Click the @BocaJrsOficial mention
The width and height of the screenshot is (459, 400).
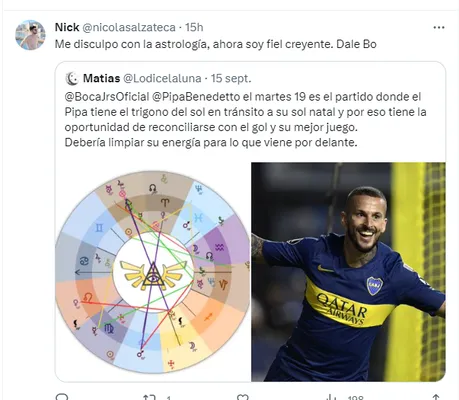click(107, 97)
